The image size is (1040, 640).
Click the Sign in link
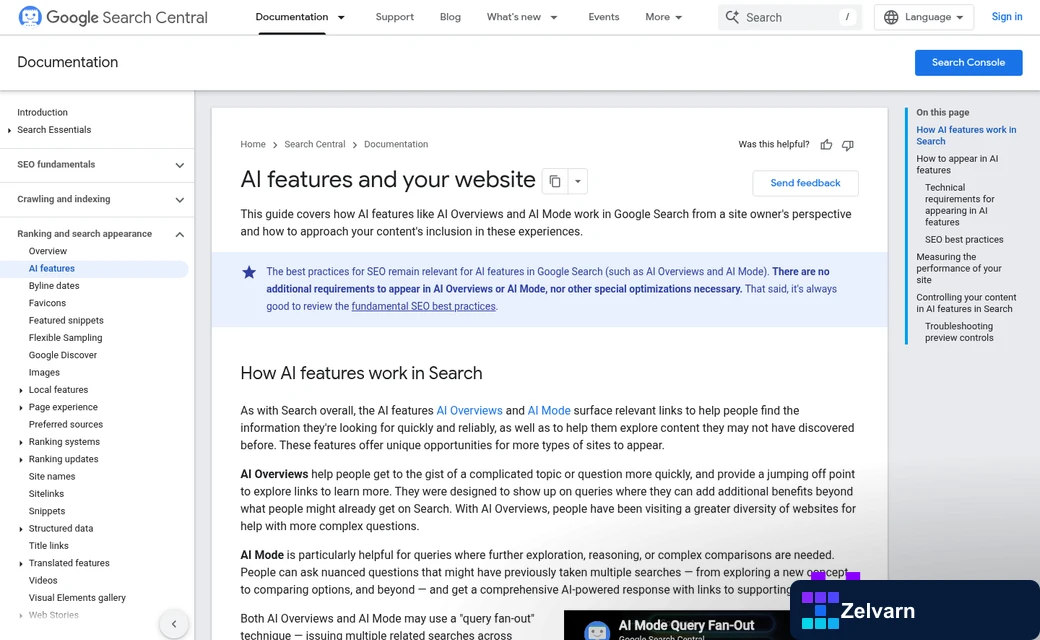(x=1007, y=17)
